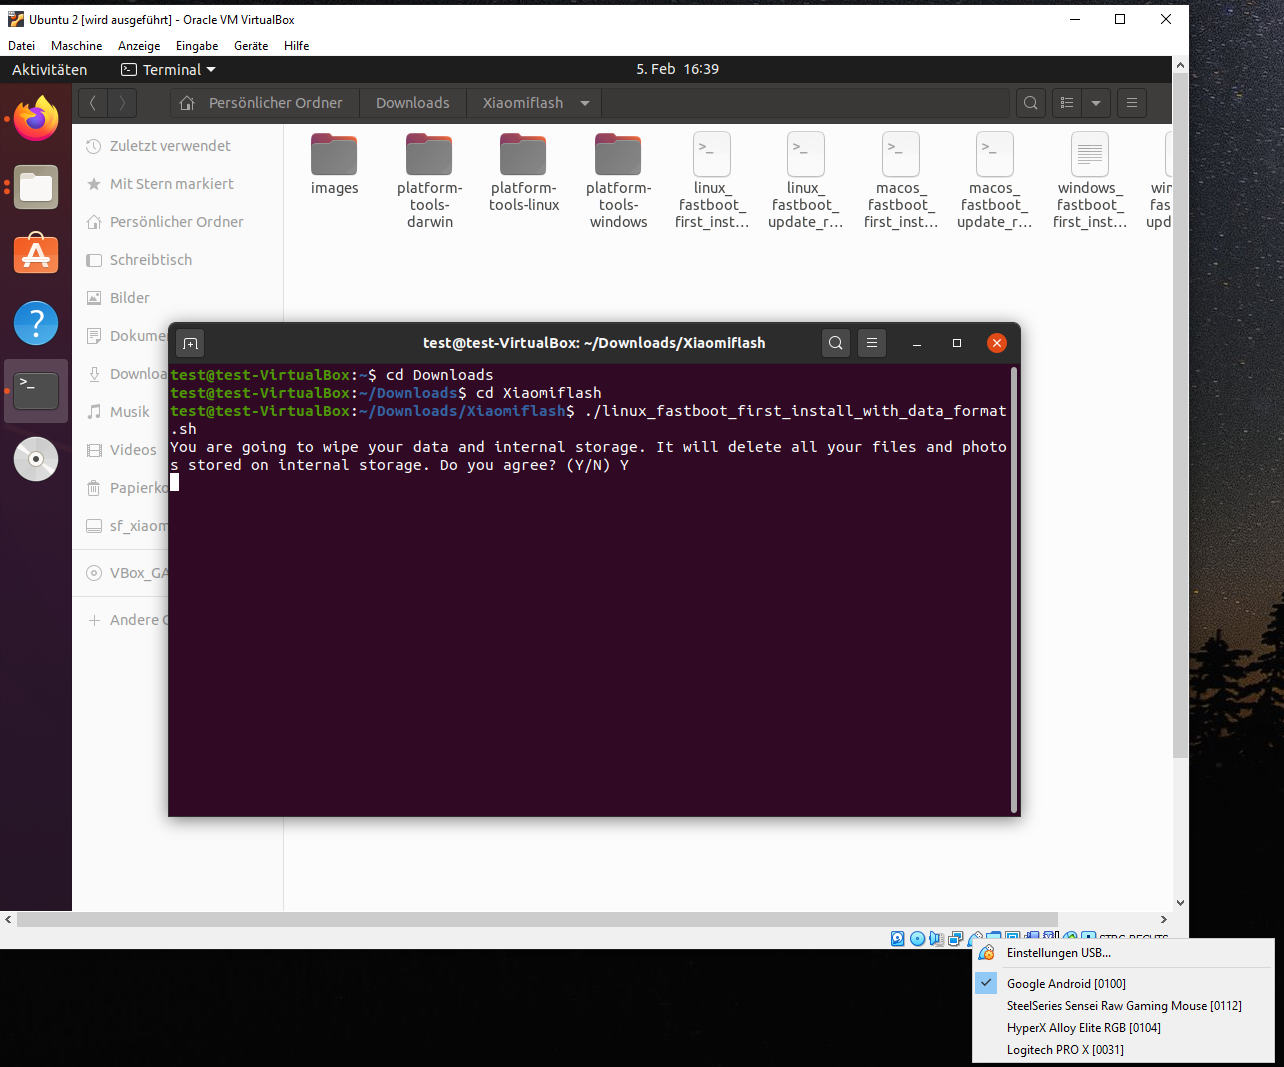Screen dimensions: 1284x1067
Task: Click the optical disc icon in the dock
Action: point(36,459)
